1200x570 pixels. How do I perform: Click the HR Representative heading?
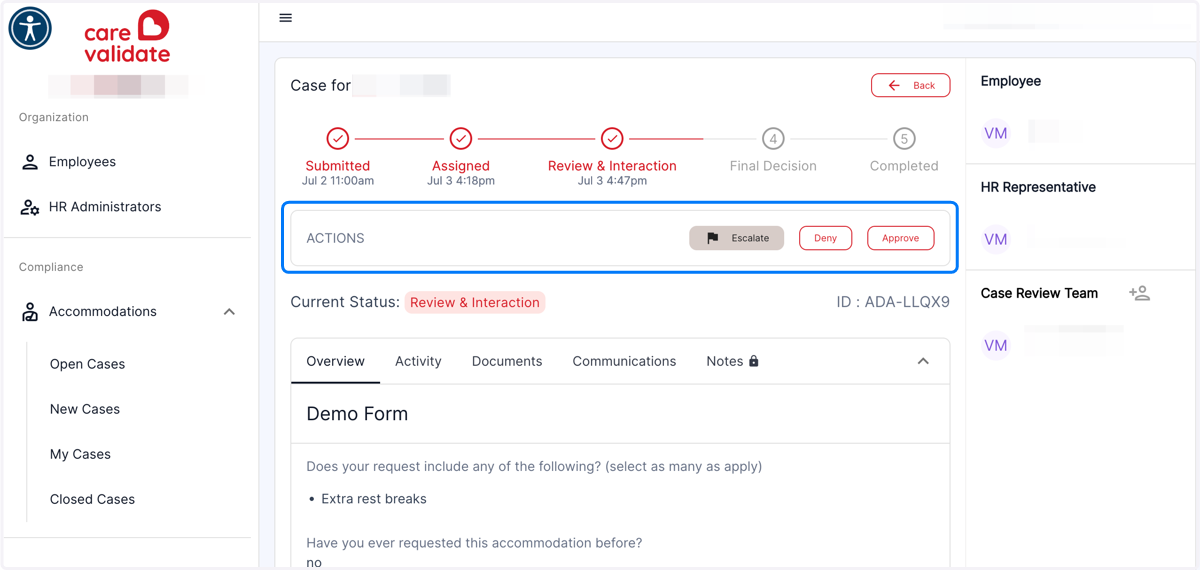point(1038,187)
